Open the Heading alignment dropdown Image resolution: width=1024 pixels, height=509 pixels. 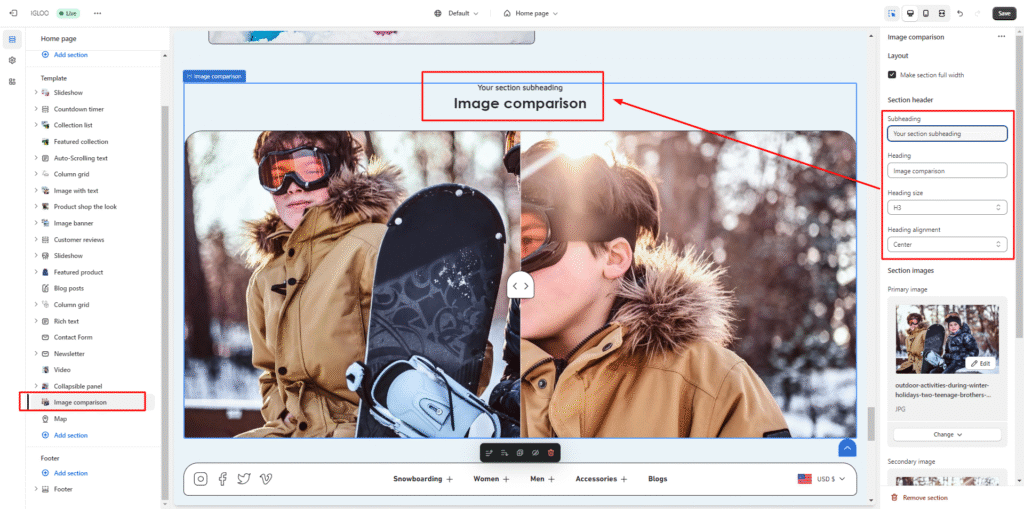(946, 244)
